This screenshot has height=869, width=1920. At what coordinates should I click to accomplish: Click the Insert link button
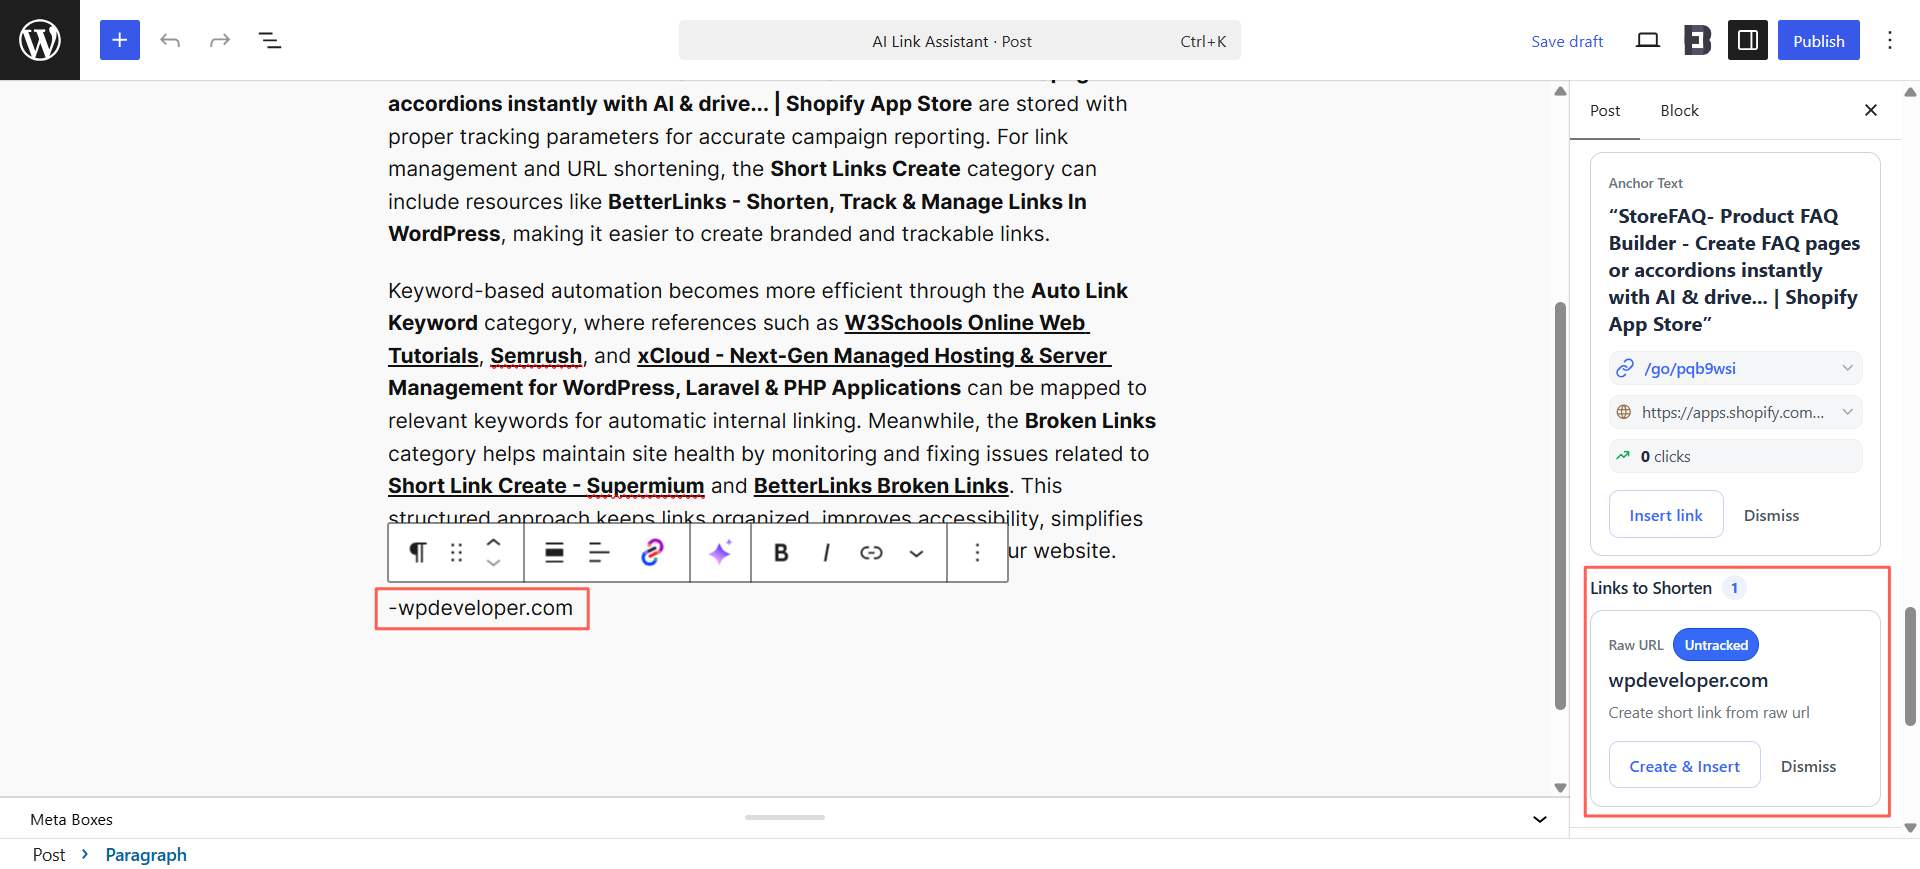[x=1666, y=515]
